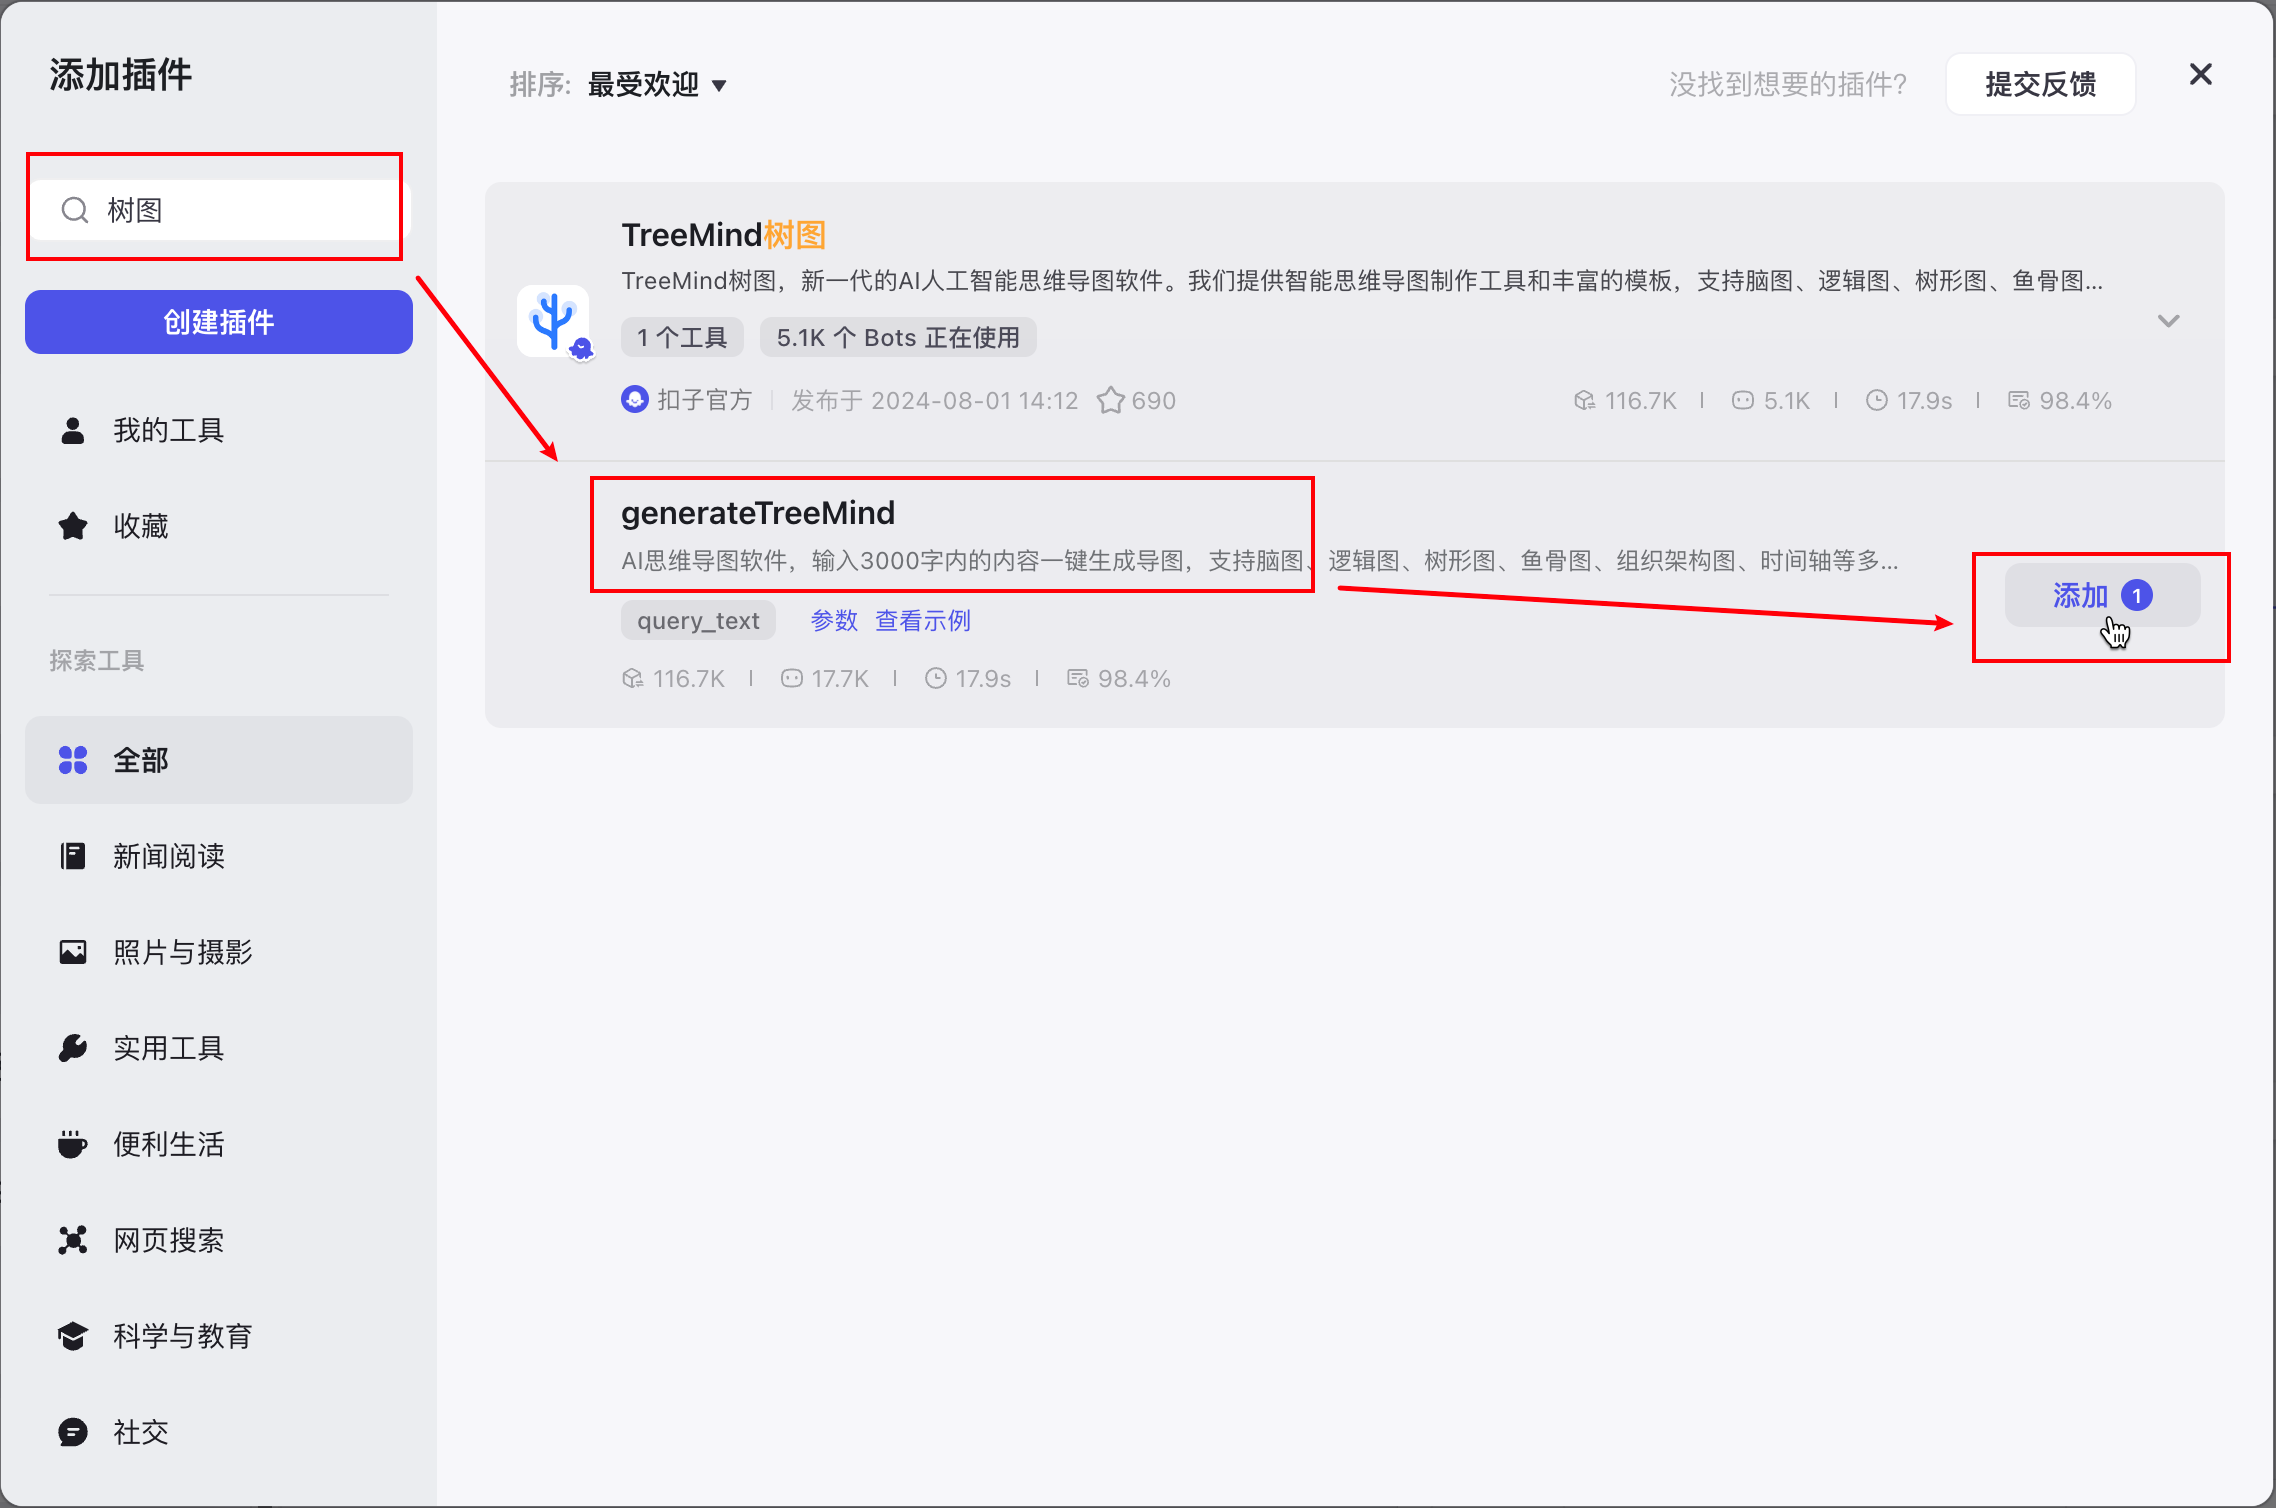Open the 参数 parameters link
This screenshot has width=2276, height=1508.
tap(834, 621)
